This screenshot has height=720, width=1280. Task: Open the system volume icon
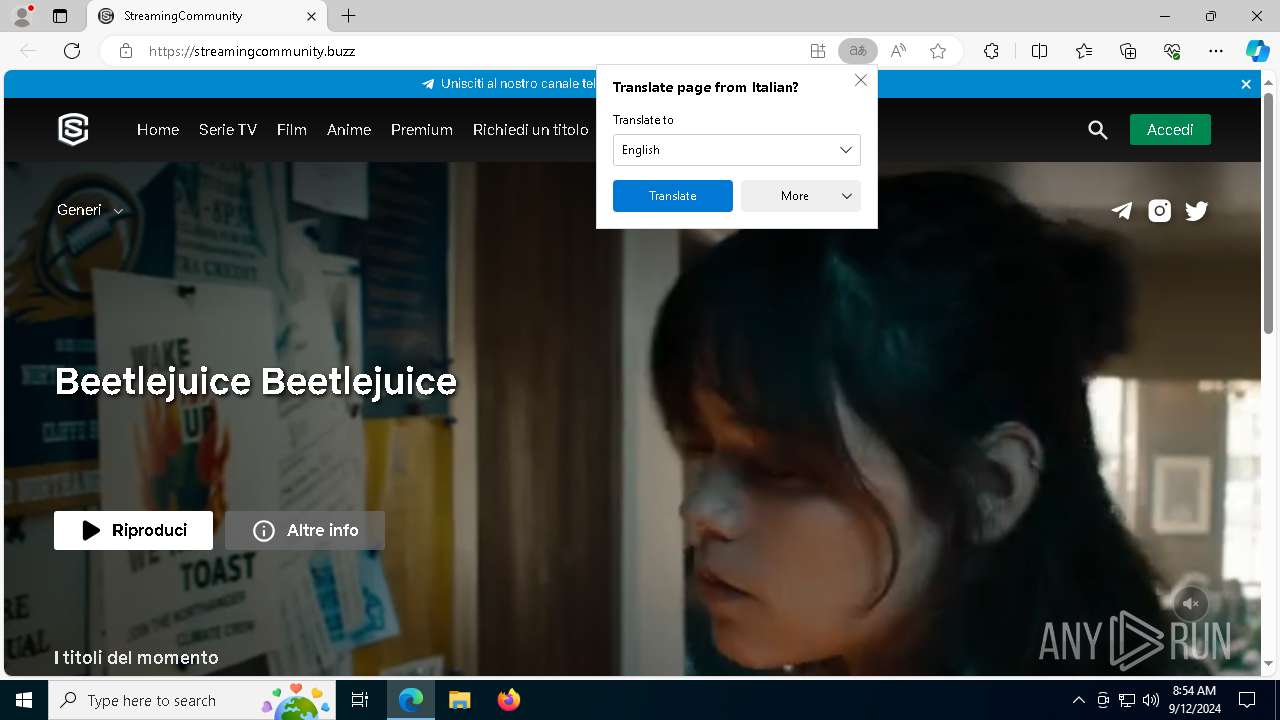click(x=1151, y=700)
